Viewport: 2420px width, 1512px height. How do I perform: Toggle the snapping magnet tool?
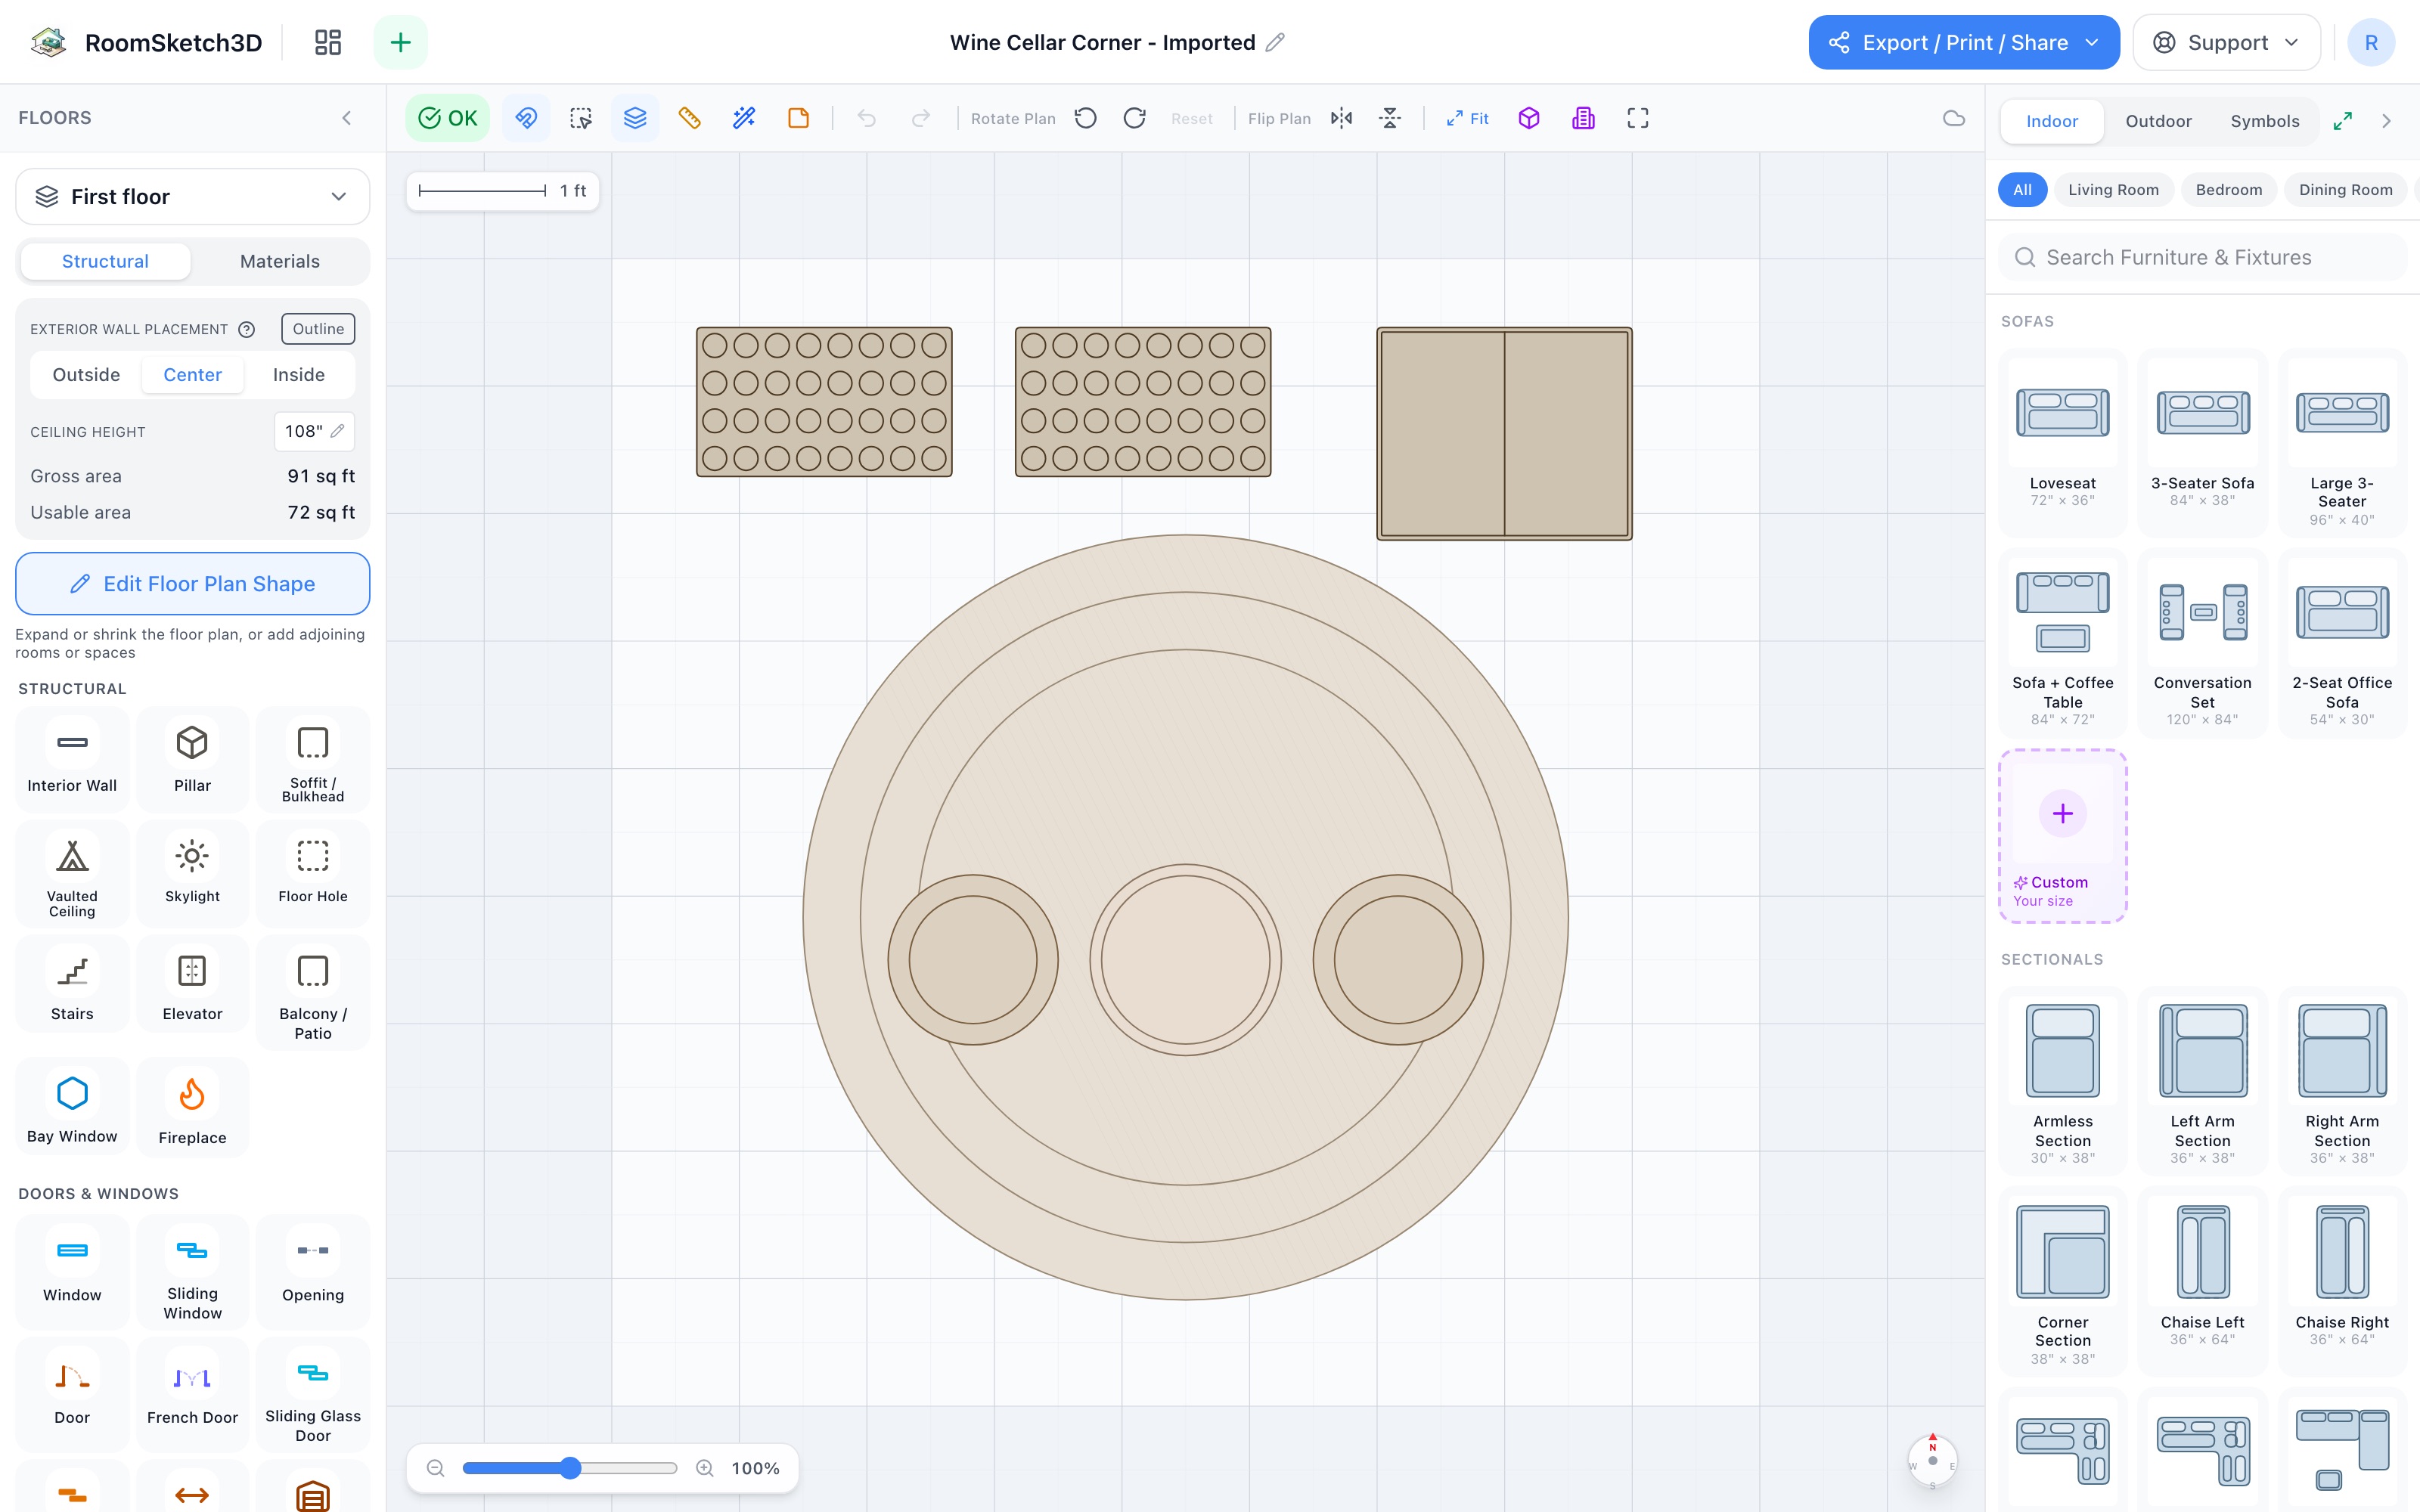[526, 118]
